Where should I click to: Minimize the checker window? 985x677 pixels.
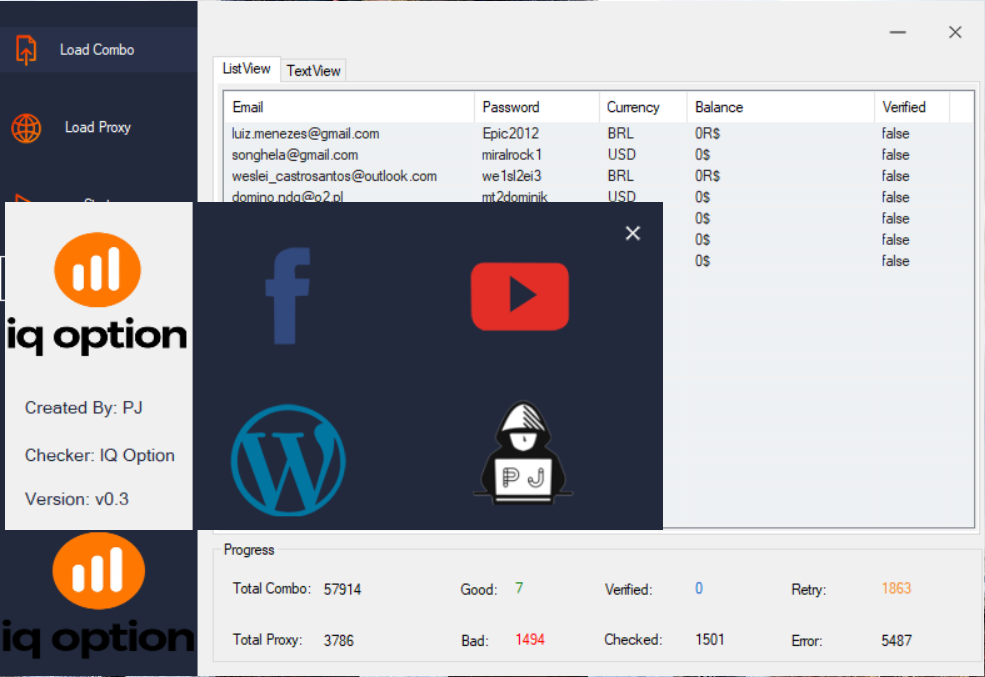(898, 32)
